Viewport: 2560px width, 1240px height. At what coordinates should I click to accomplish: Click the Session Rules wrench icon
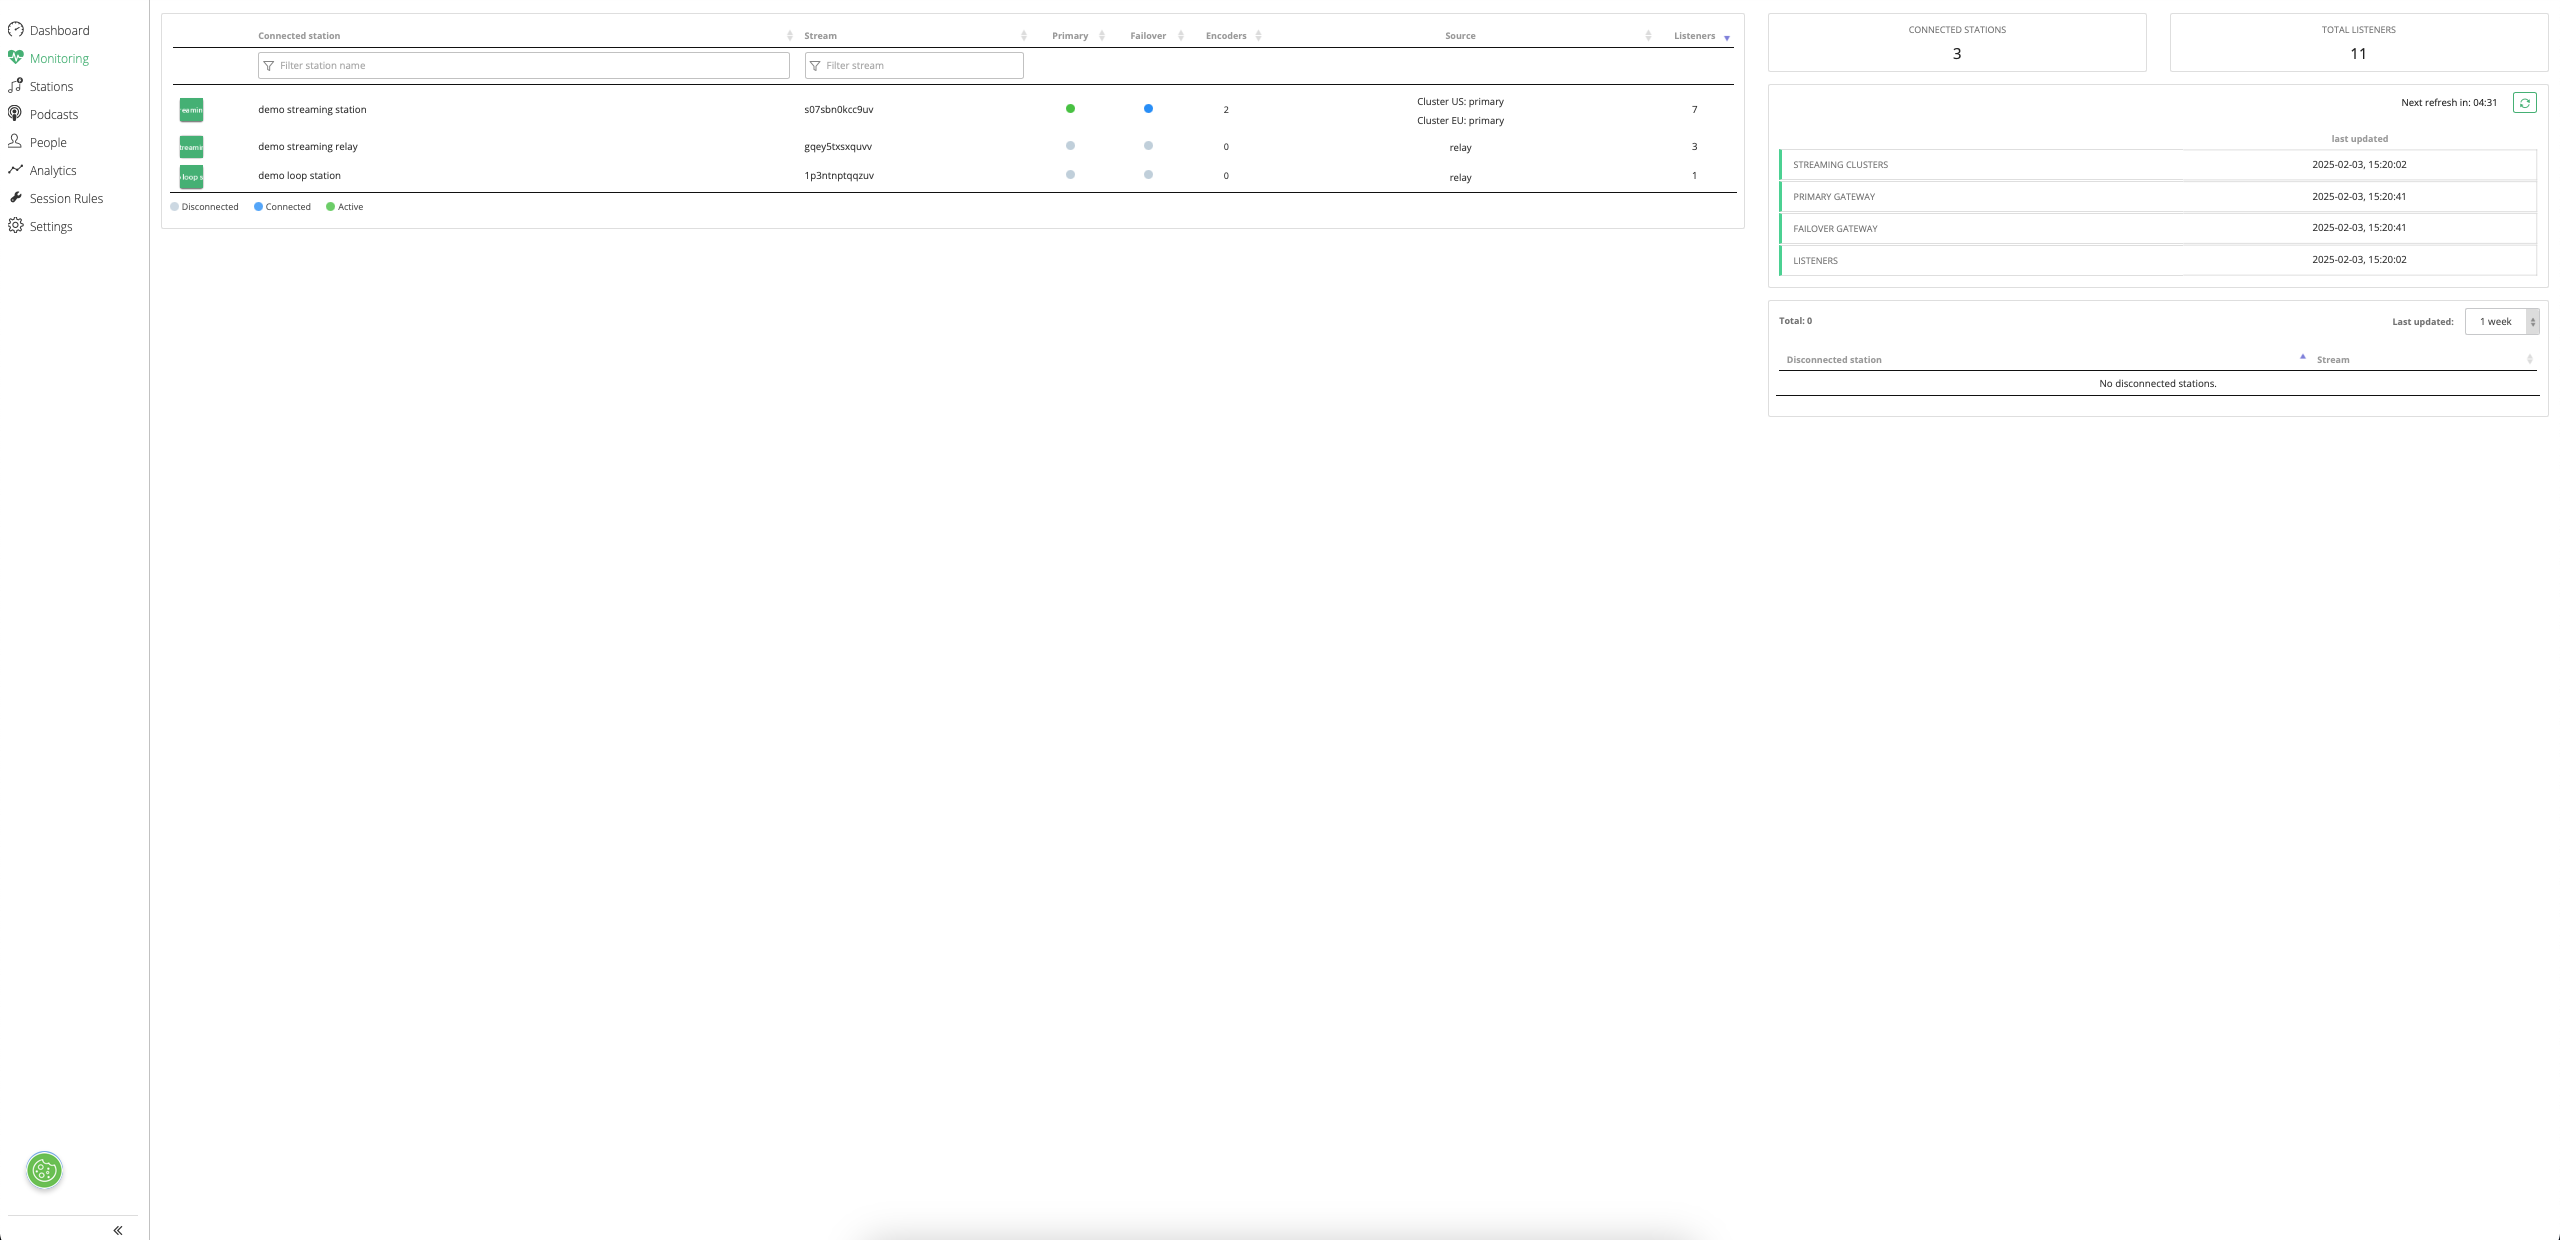tap(15, 198)
